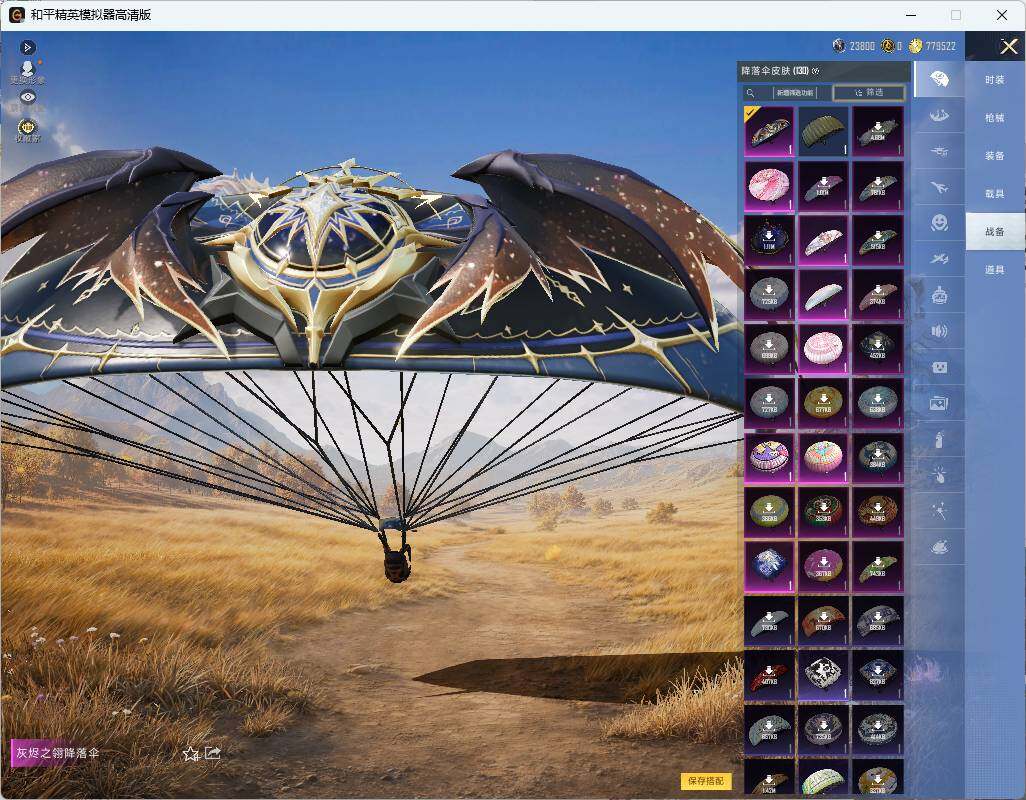Select the 战备 tab
The height and width of the screenshot is (800, 1026).
point(995,232)
